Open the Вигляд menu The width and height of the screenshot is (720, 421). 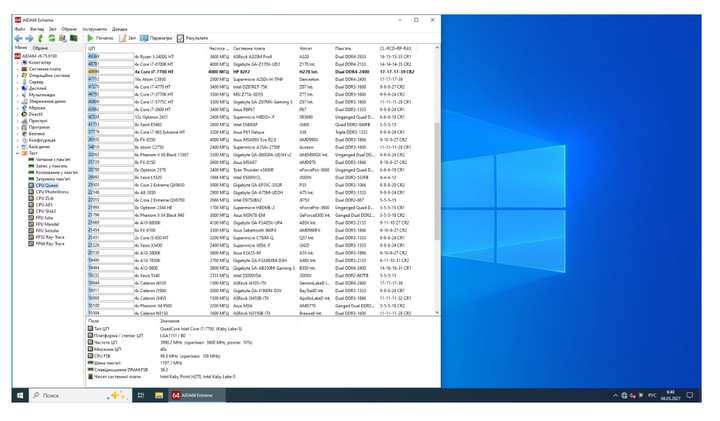pyautogui.click(x=37, y=29)
